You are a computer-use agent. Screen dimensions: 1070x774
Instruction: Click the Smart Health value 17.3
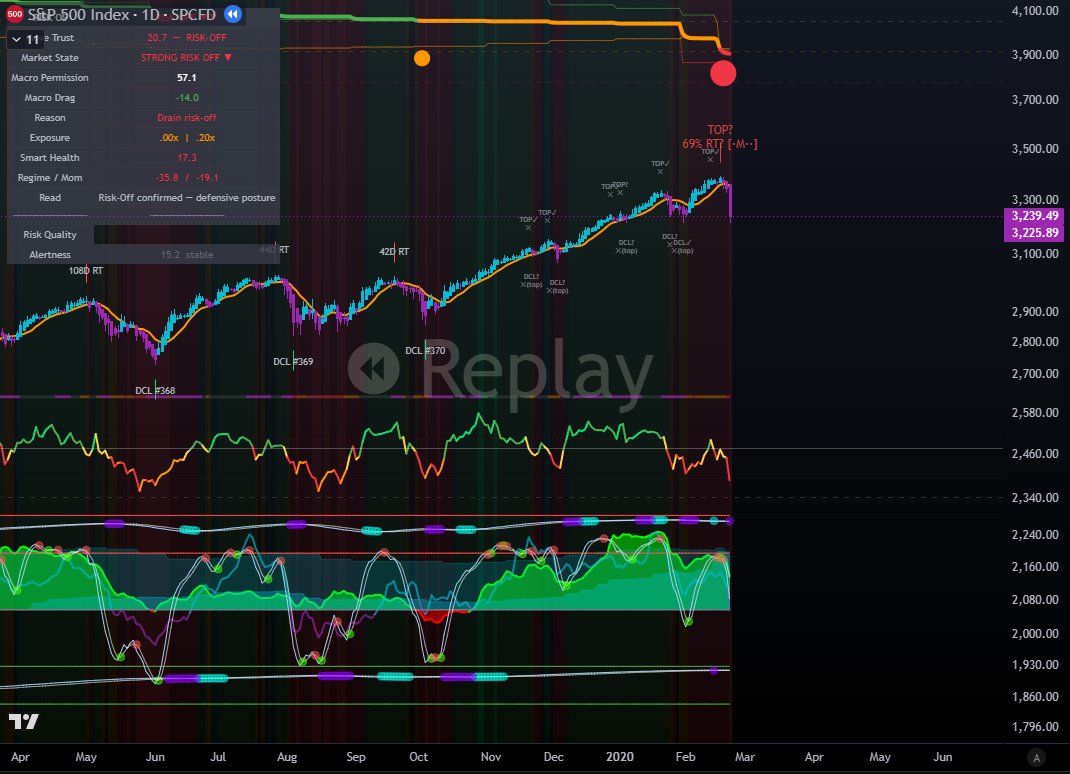click(186, 158)
